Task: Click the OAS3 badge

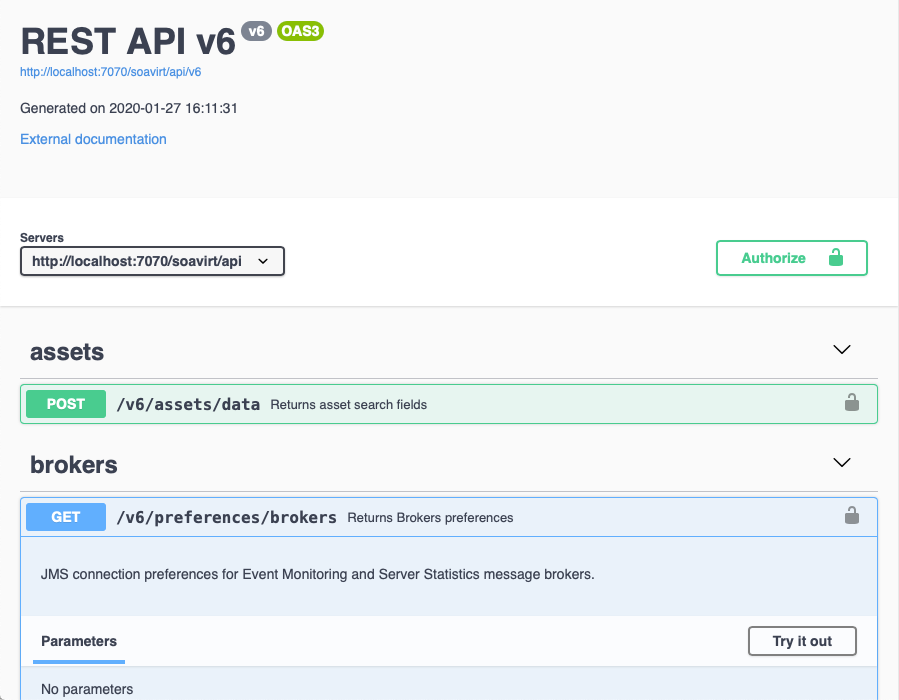Action: [300, 31]
